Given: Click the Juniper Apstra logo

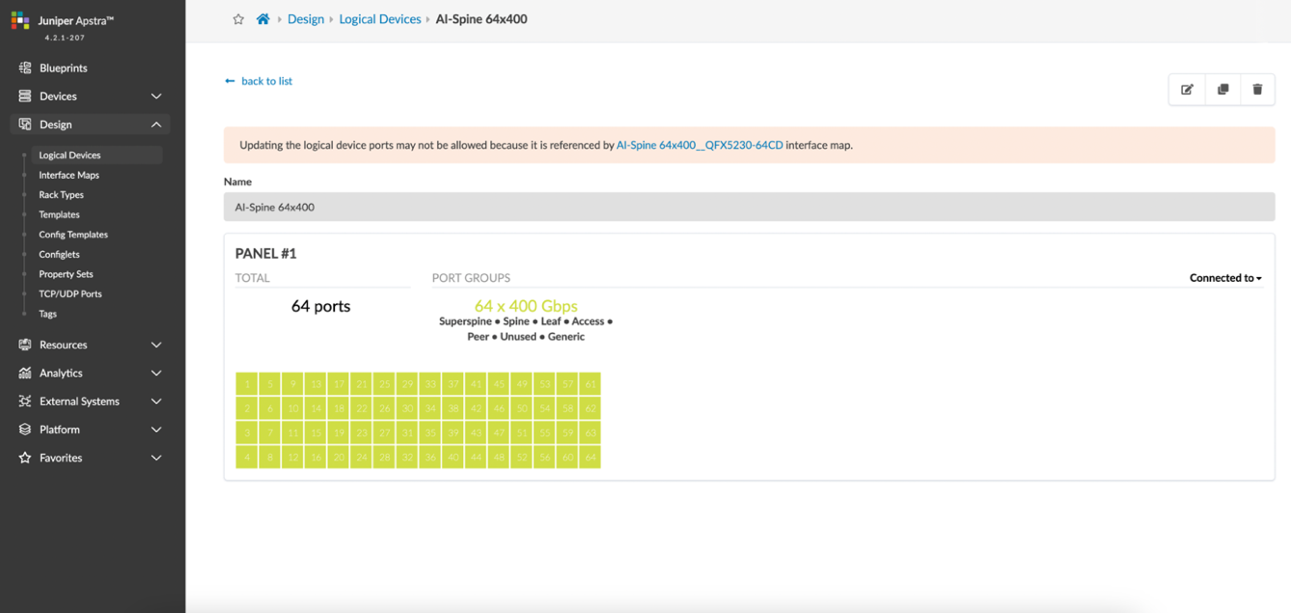Looking at the screenshot, I should click(x=20, y=20).
